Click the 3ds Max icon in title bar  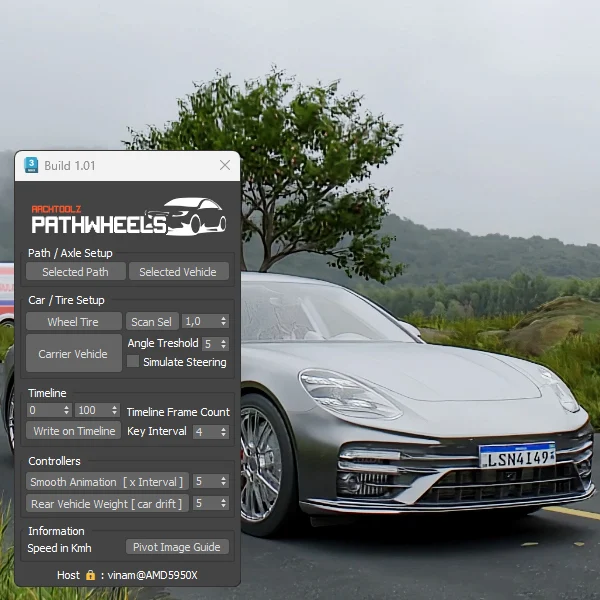31,165
